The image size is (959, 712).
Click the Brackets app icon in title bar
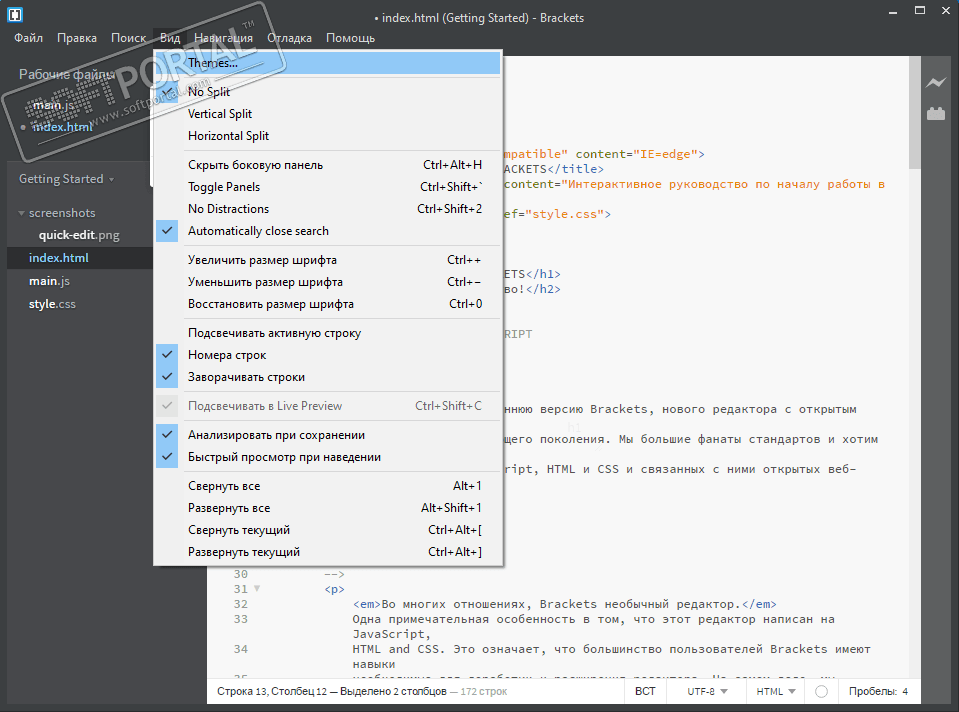pos(15,14)
